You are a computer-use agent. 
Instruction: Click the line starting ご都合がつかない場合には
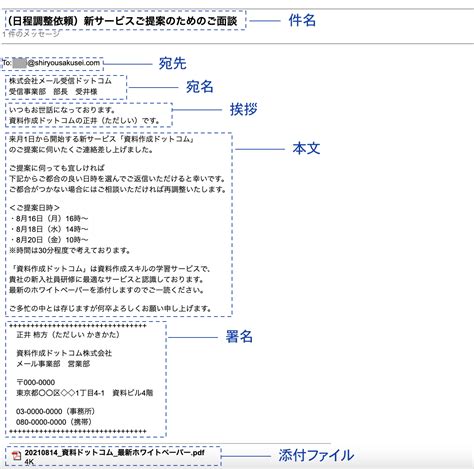(118, 189)
